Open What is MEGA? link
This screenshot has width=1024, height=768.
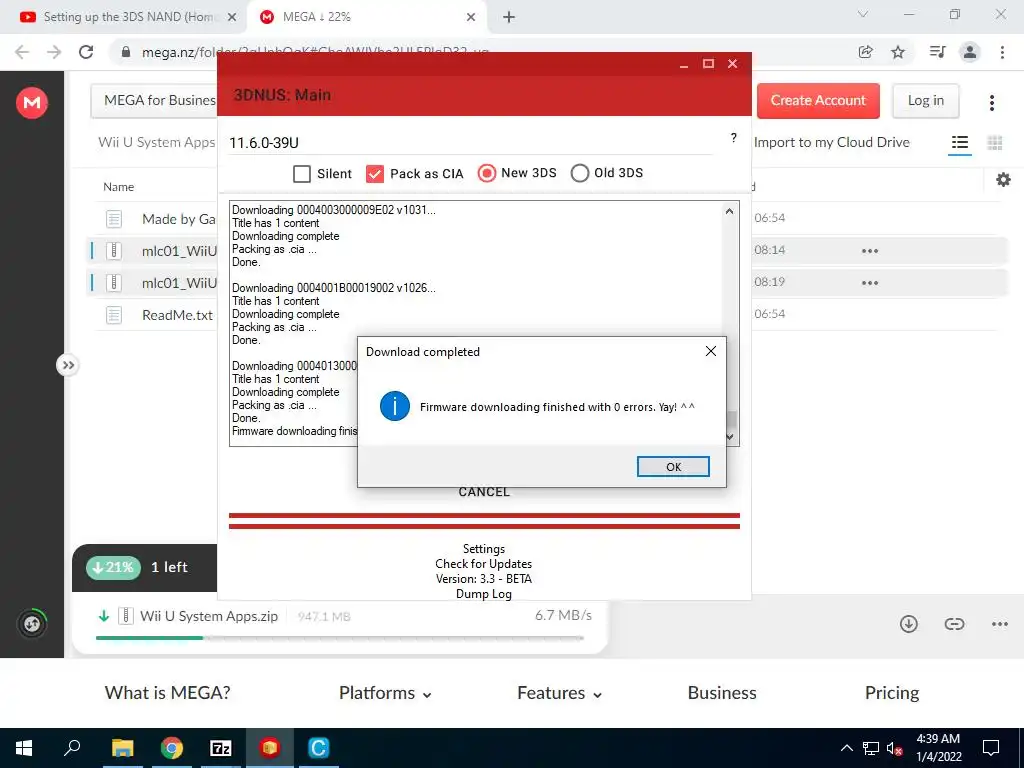pyautogui.click(x=167, y=693)
